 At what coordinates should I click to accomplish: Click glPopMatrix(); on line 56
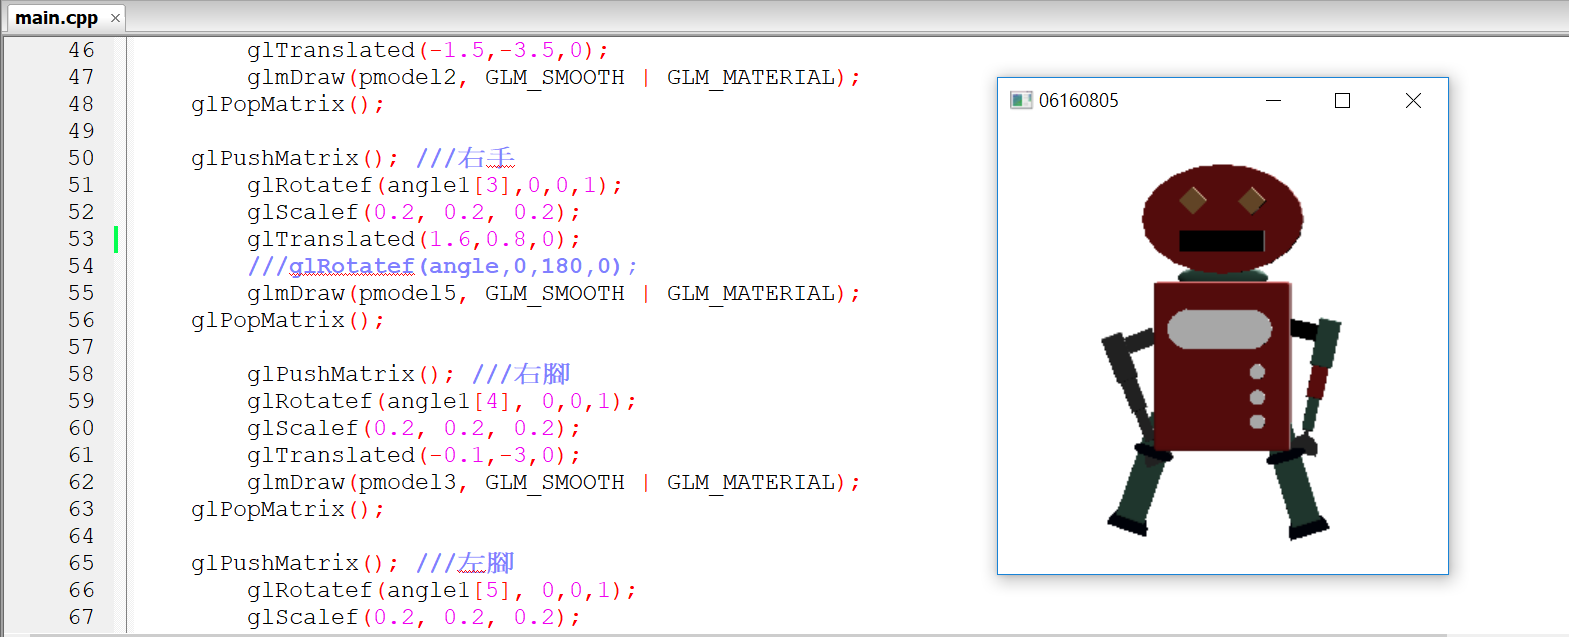click(287, 320)
